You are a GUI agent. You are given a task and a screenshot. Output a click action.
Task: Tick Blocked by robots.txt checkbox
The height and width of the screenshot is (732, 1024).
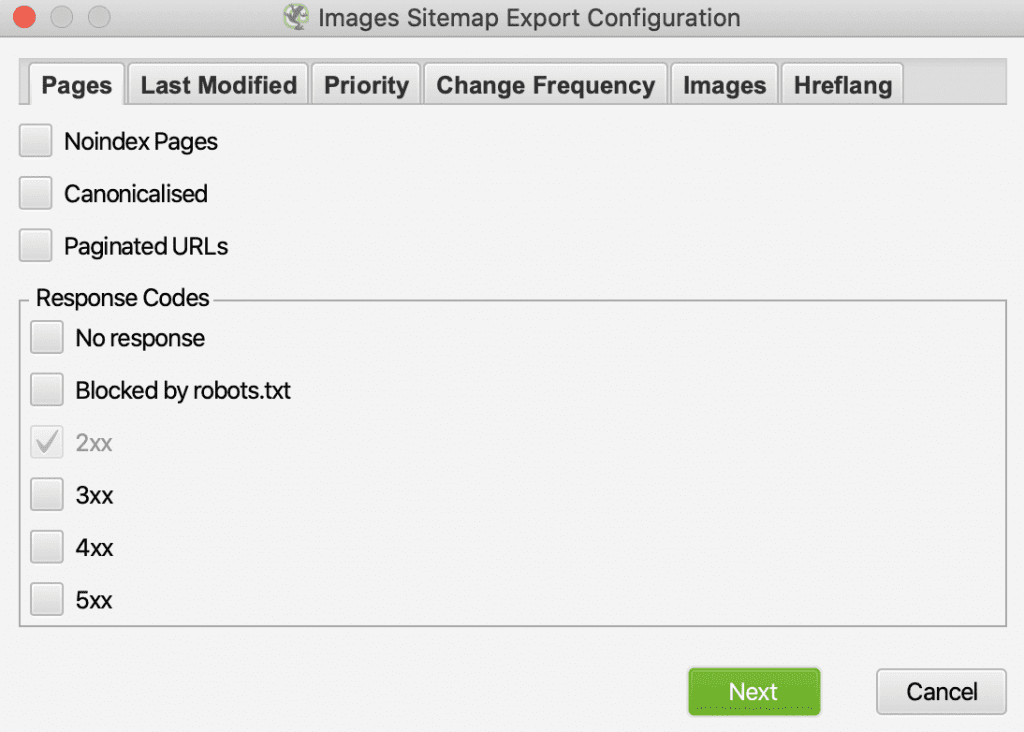(x=46, y=390)
